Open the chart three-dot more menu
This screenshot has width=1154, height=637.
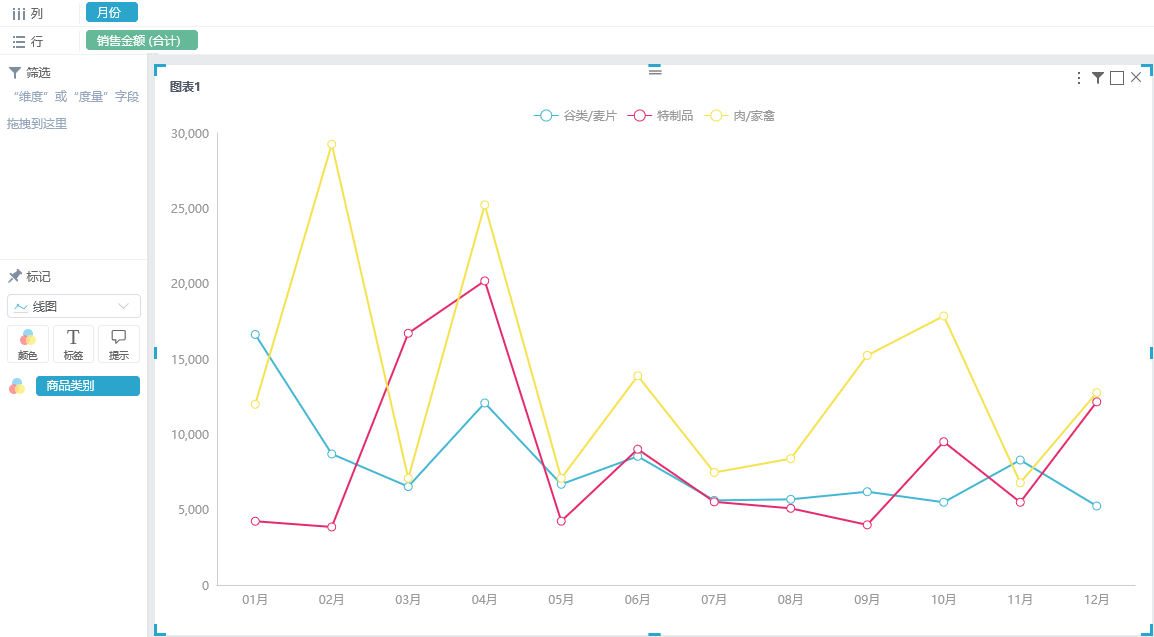(x=1079, y=78)
